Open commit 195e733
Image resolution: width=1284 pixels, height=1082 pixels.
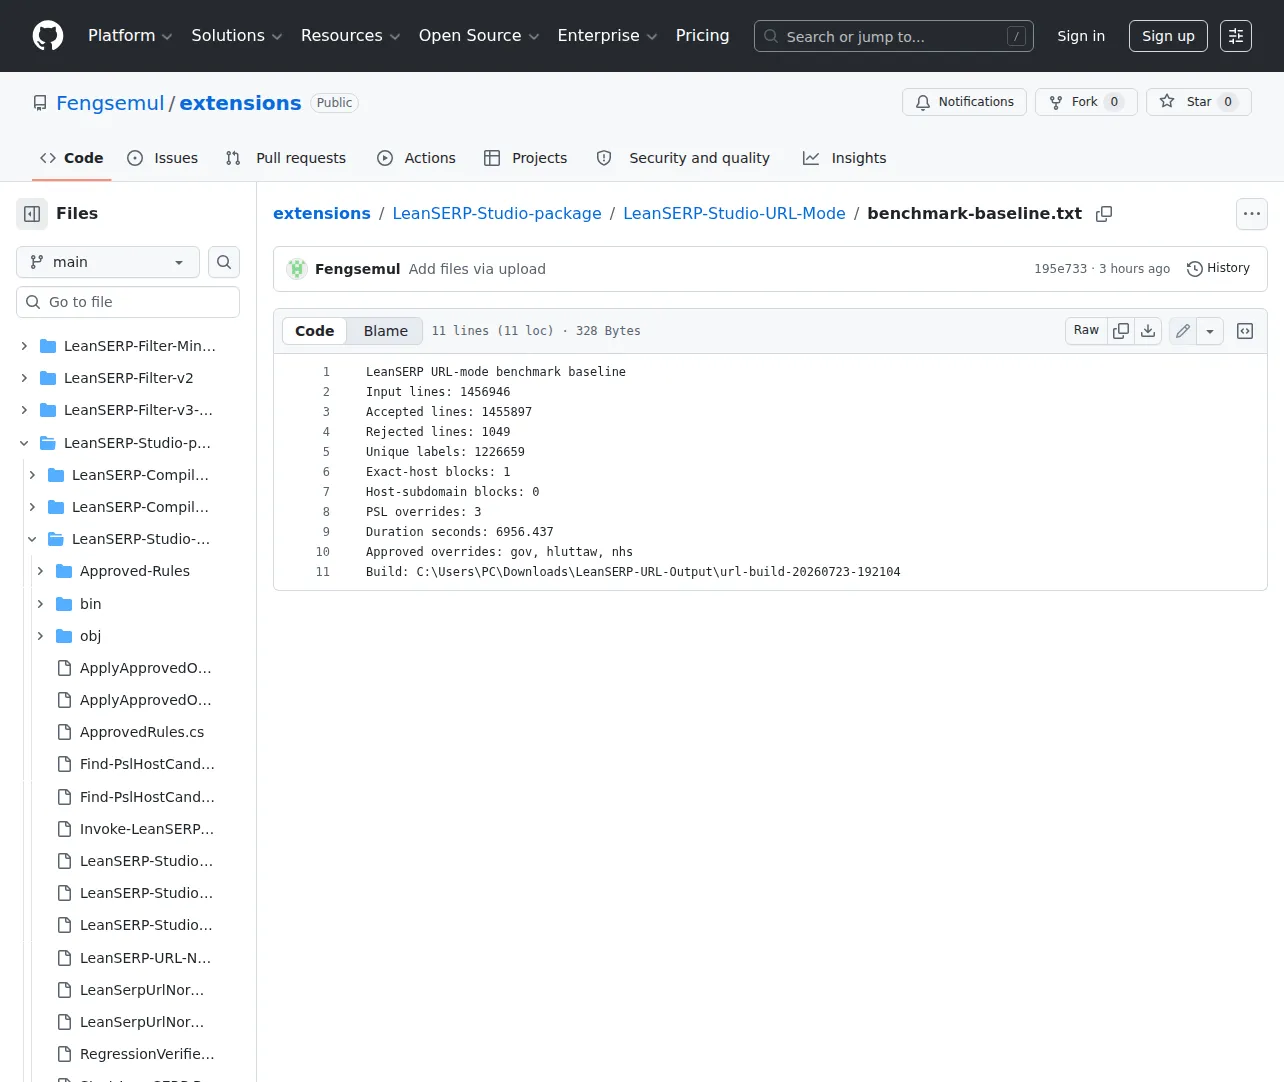point(1060,269)
